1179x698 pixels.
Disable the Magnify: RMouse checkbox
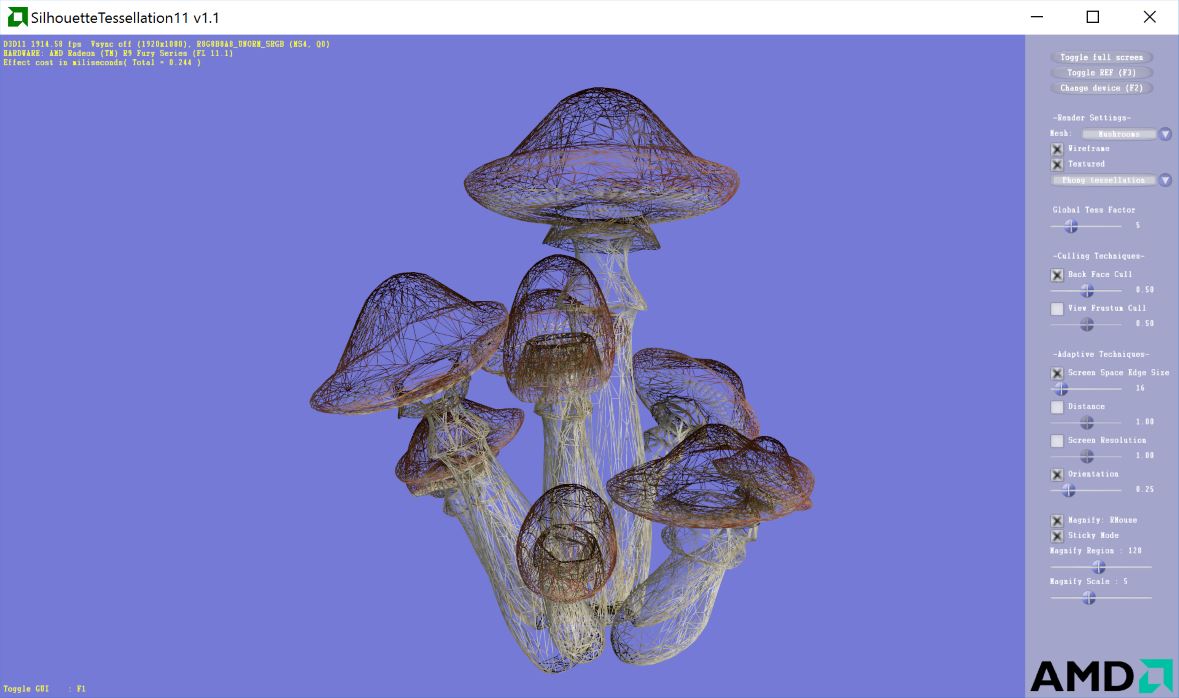[1057, 521]
